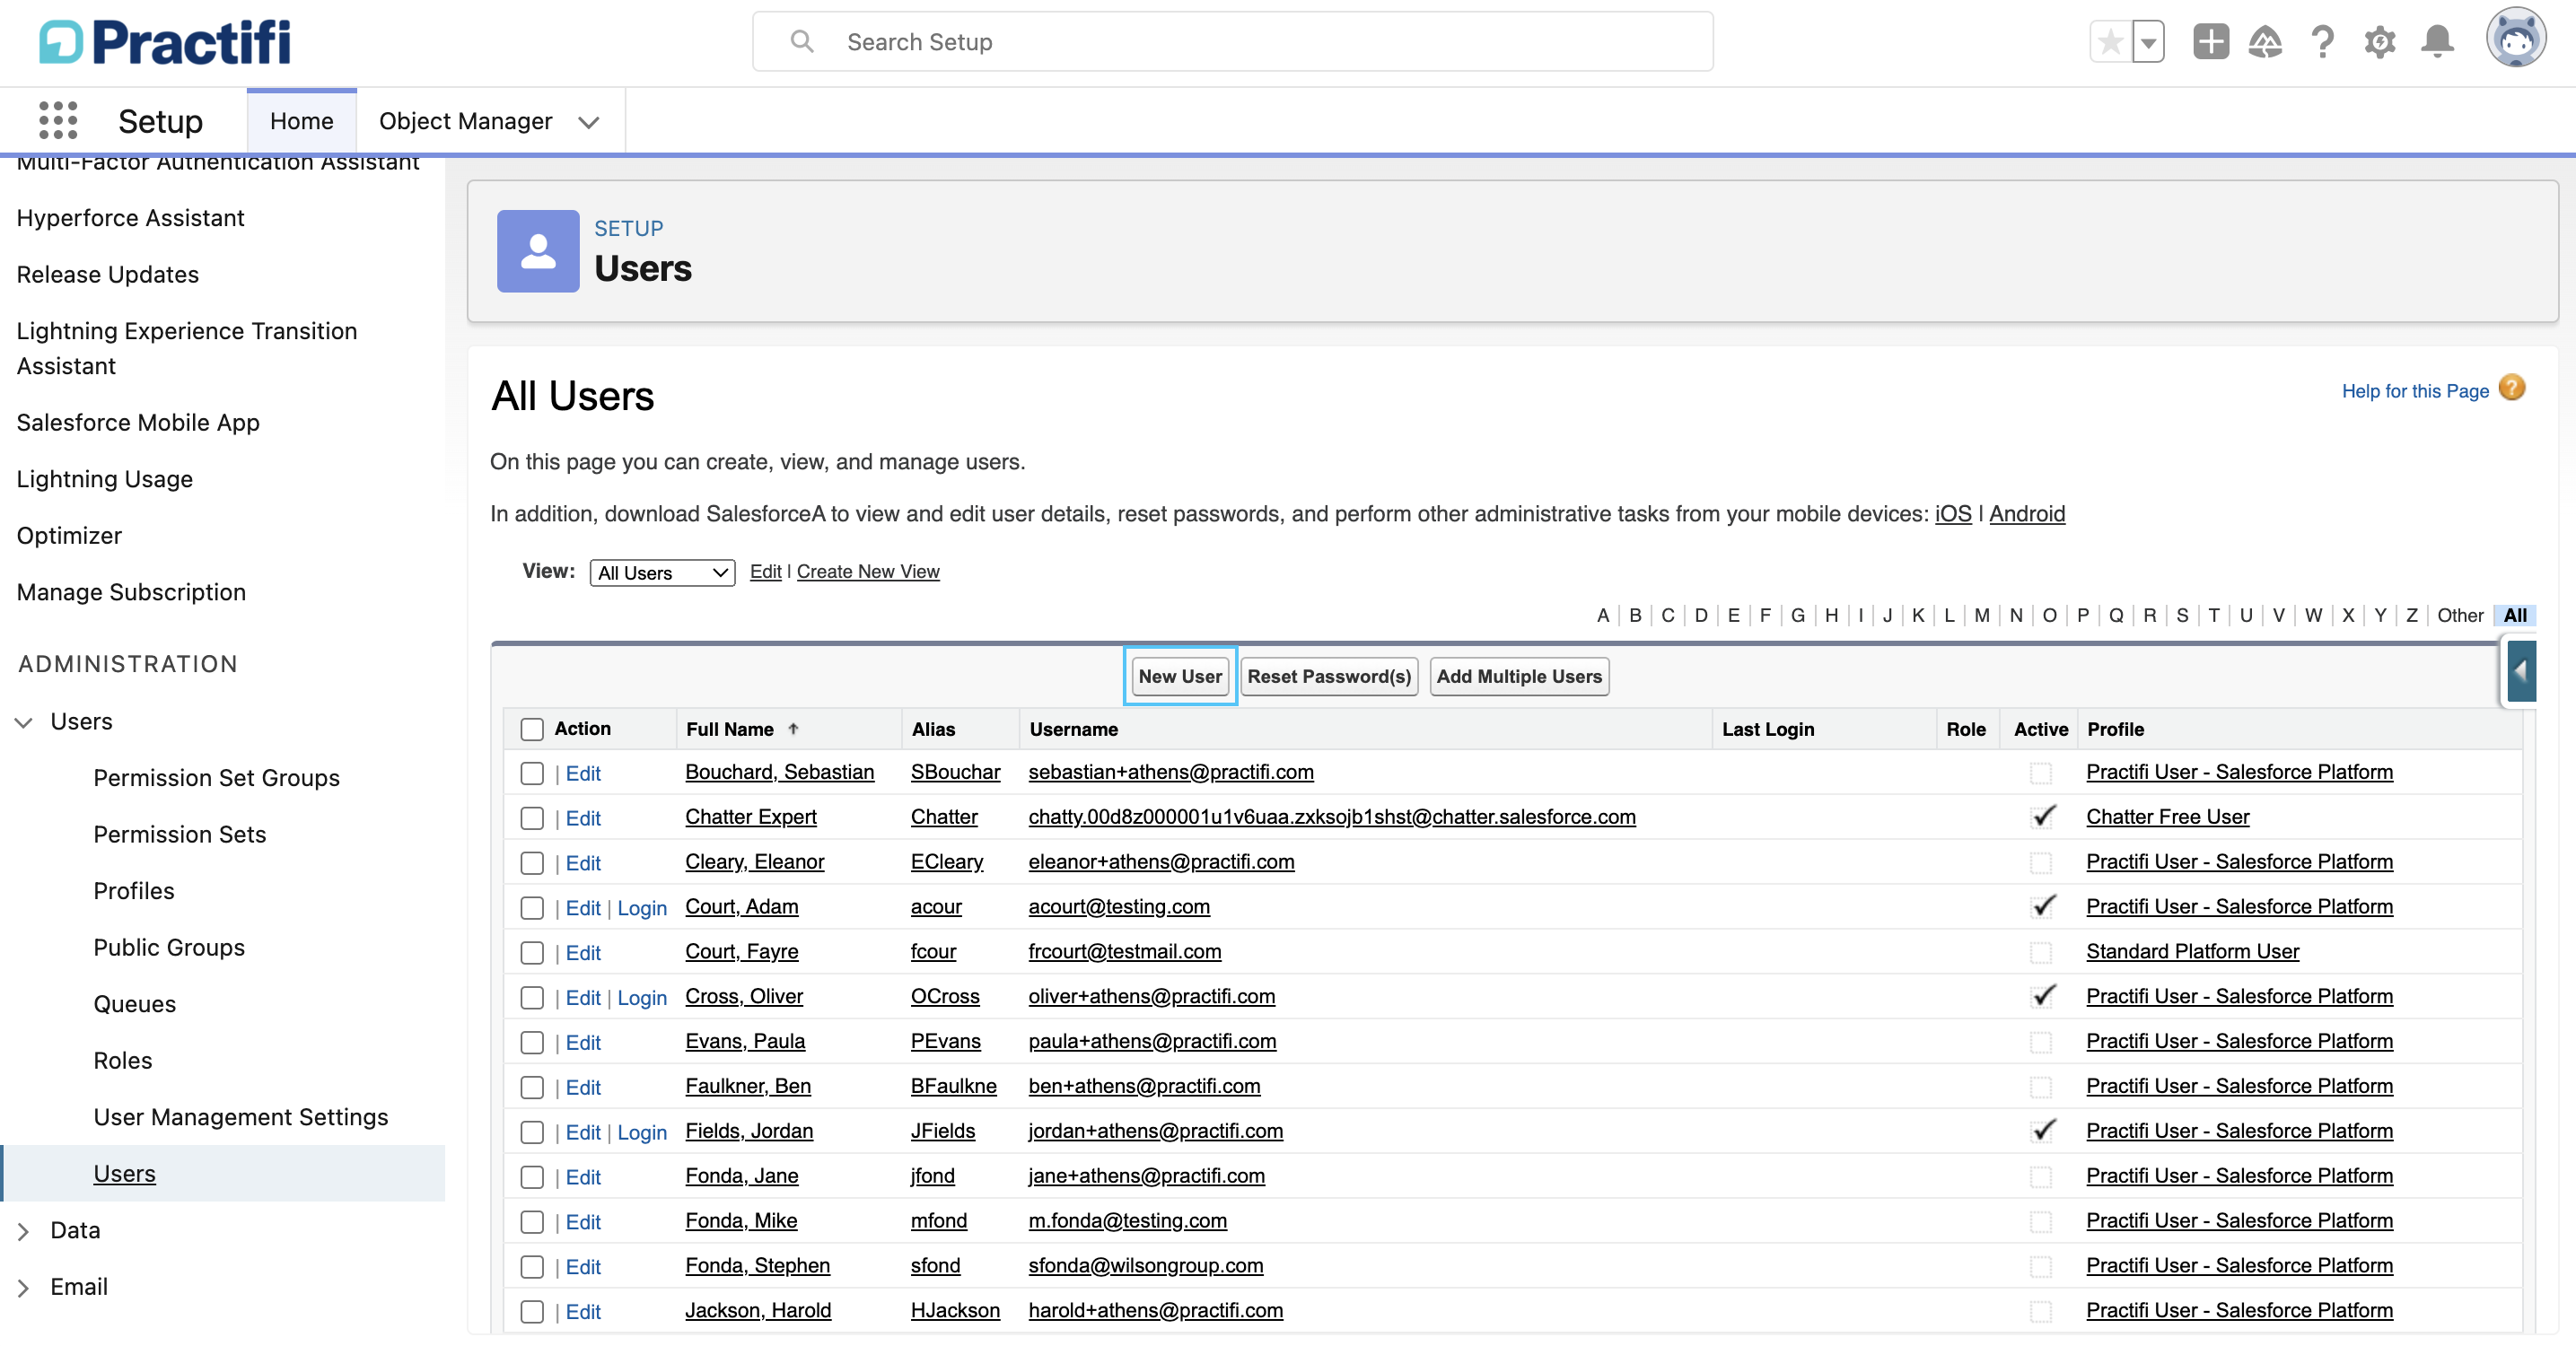Open the iOS download link

(x=1953, y=513)
